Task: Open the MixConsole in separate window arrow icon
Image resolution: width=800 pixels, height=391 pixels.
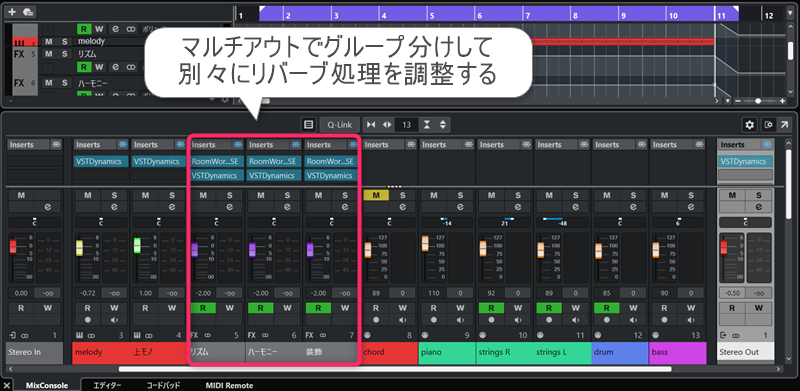Action: pyautogui.click(x=784, y=125)
